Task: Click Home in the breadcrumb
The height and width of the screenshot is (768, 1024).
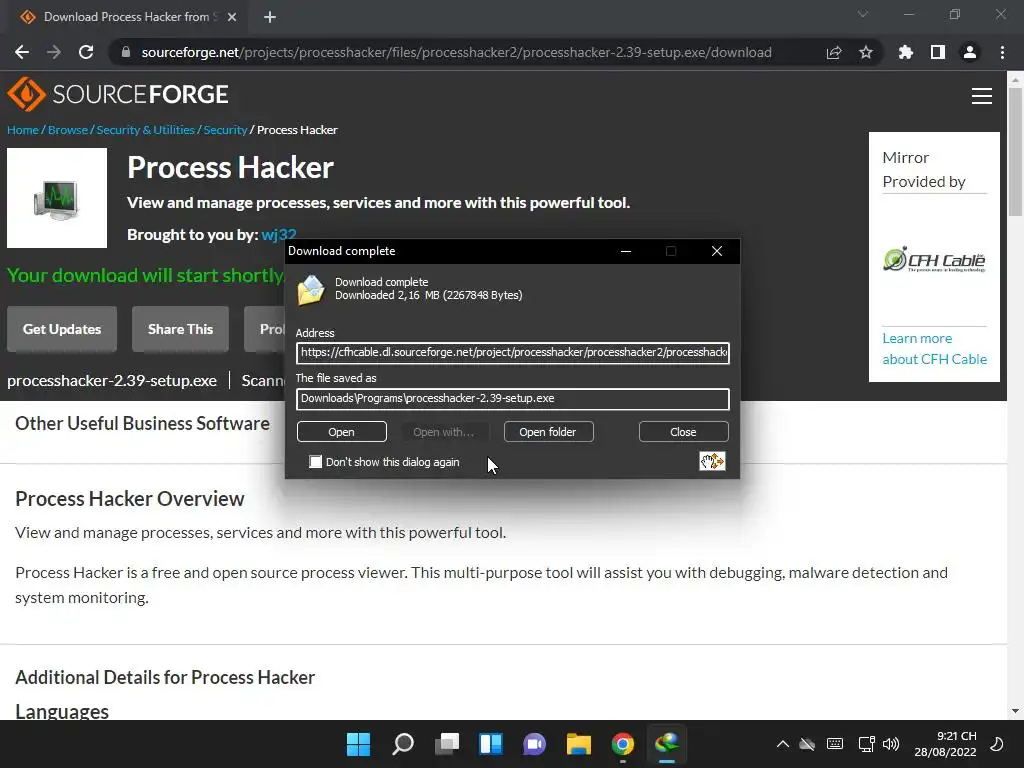Action: (23, 130)
